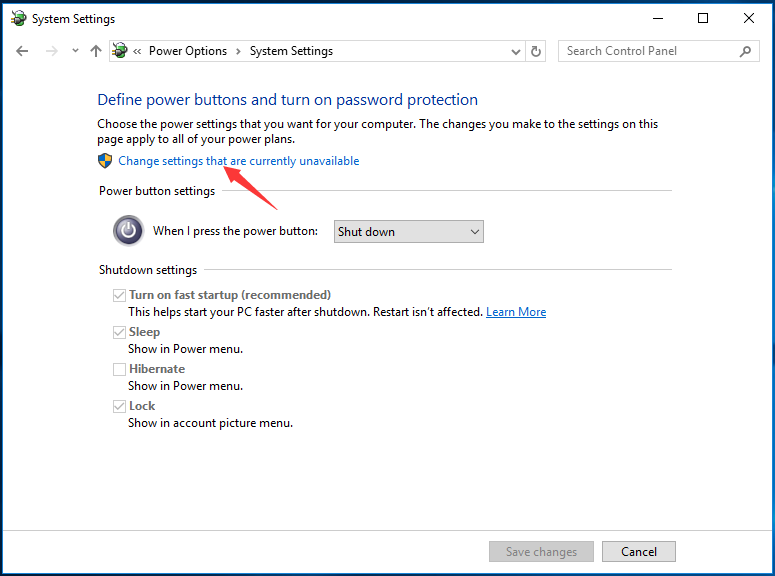Image resolution: width=775 pixels, height=576 pixels.
Task: Enable the Hibernate checkbox
Action: coord(119,369)
